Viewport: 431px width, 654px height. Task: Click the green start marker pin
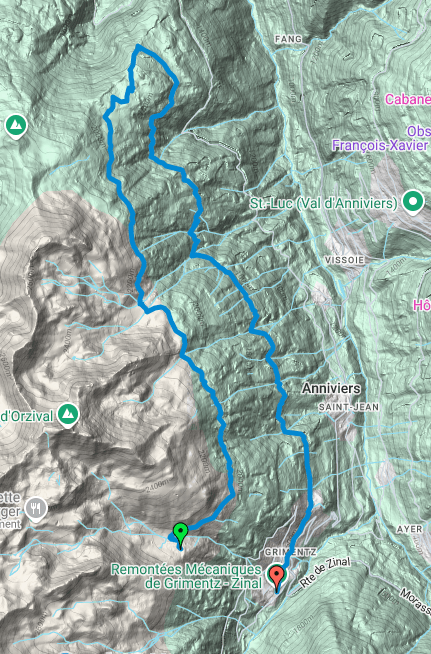pos(180,536)
